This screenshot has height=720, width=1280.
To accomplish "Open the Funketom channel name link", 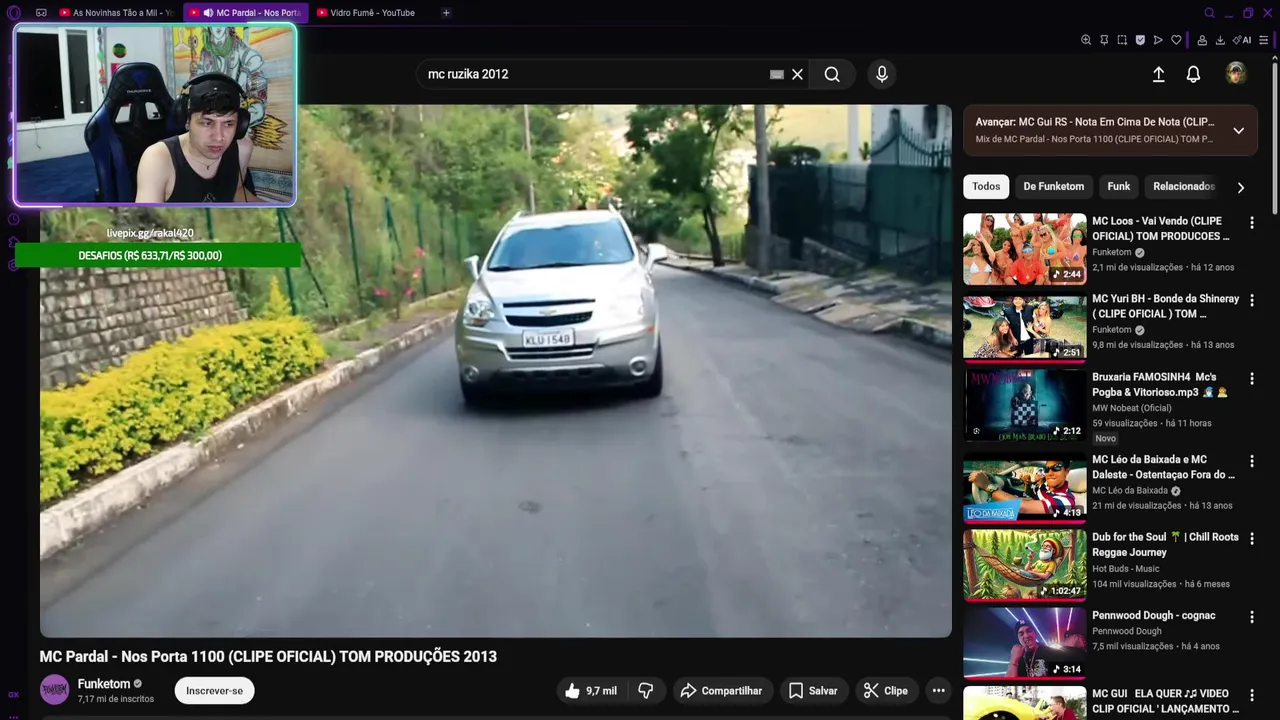I will [x=104, y=684].
